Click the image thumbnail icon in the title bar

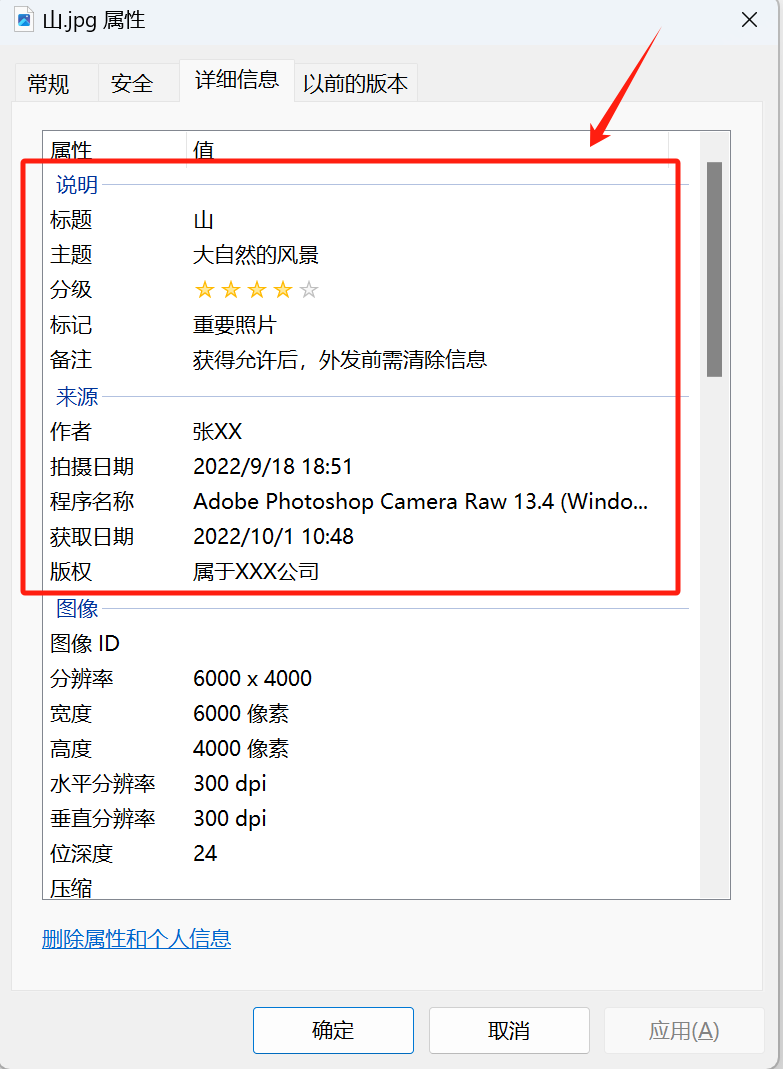(x=22, y=19)
